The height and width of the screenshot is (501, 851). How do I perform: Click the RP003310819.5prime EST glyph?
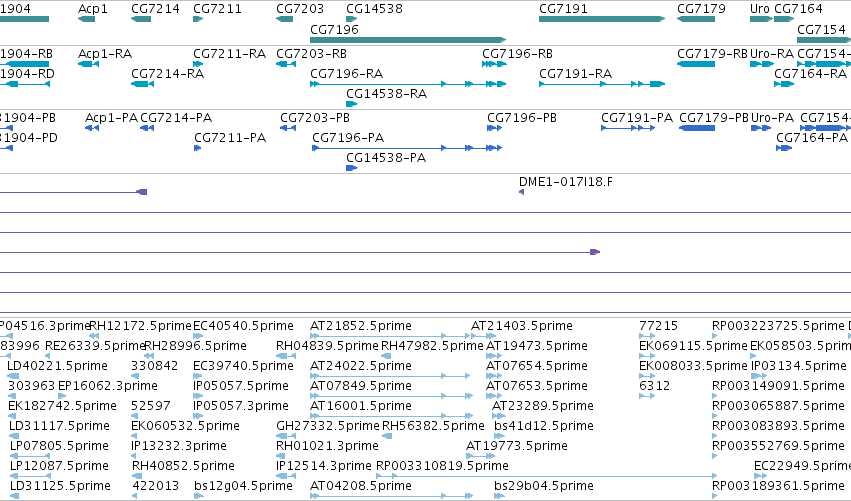pos(547,476)
